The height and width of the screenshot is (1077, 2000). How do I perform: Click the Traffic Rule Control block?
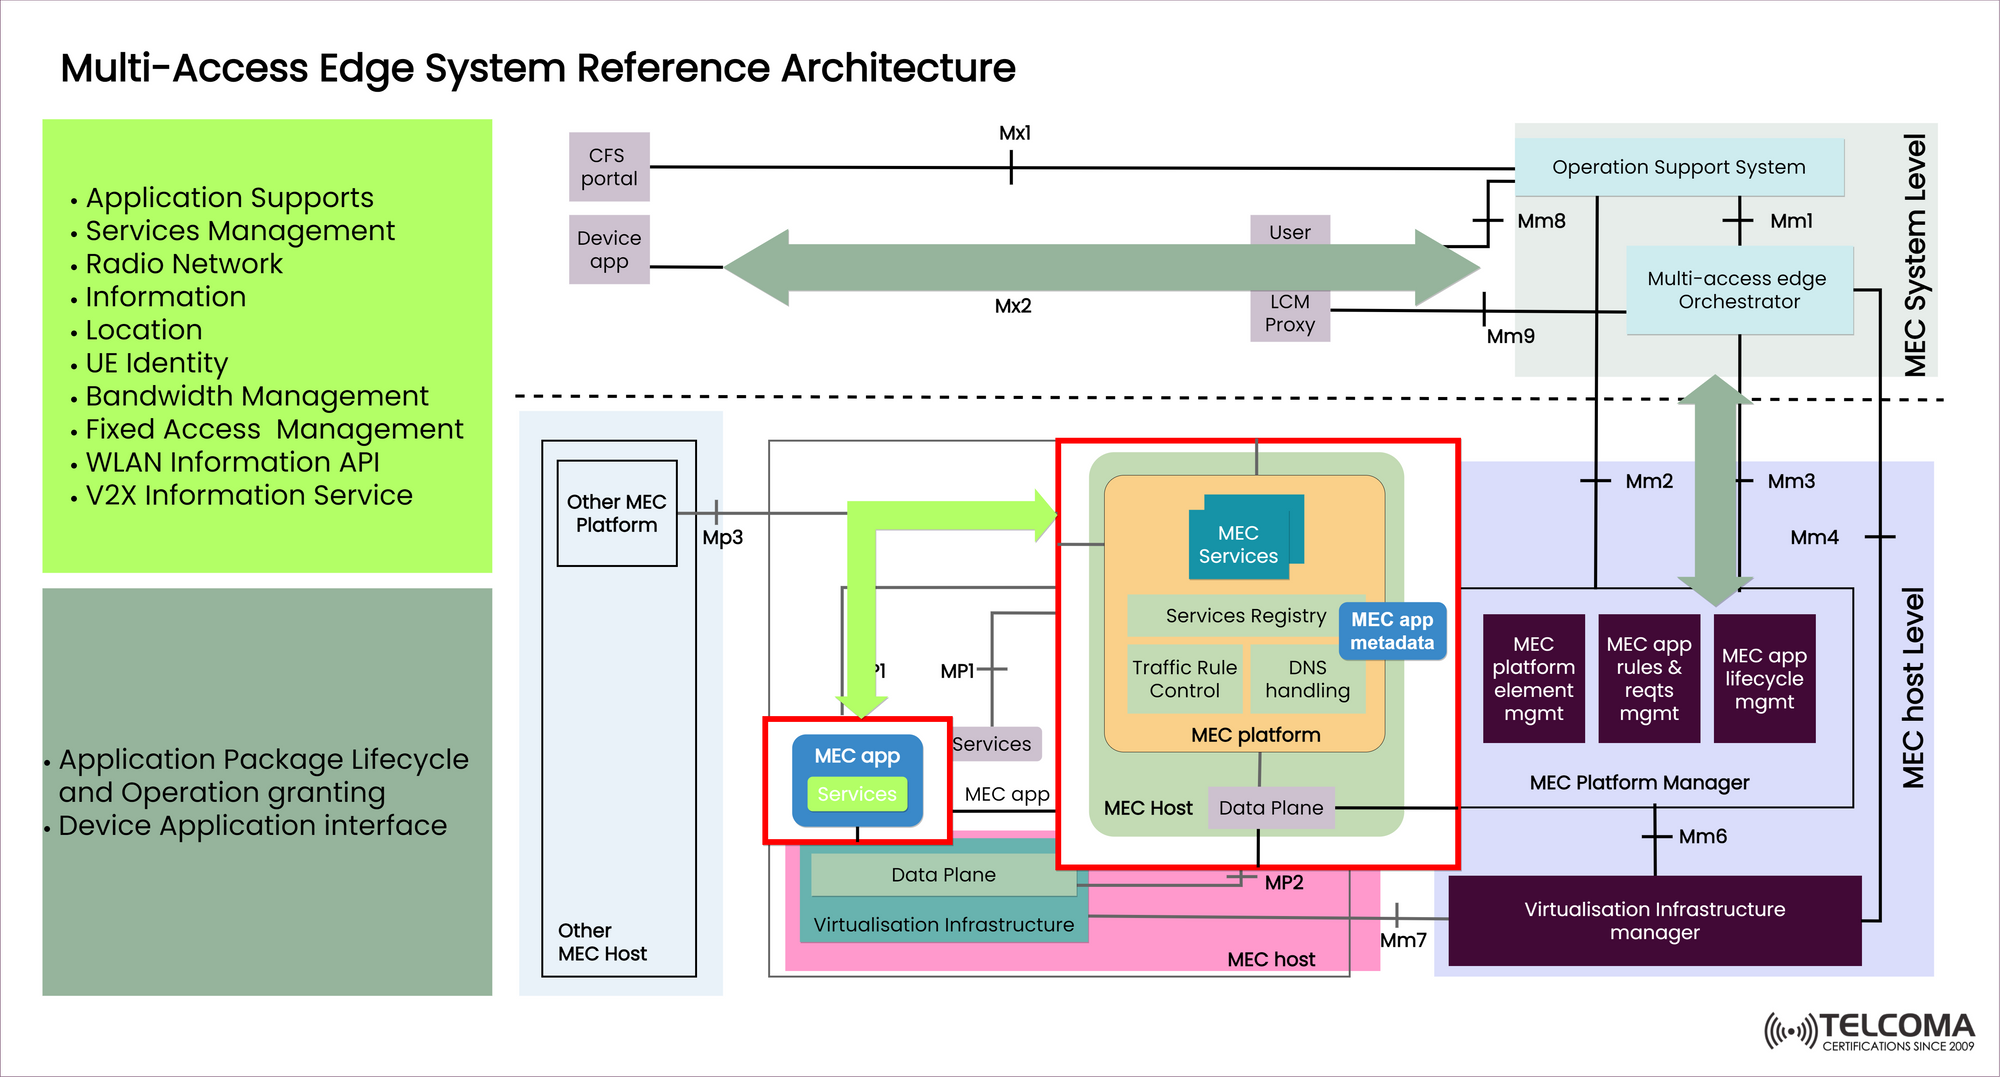[x=1184, y=679]
